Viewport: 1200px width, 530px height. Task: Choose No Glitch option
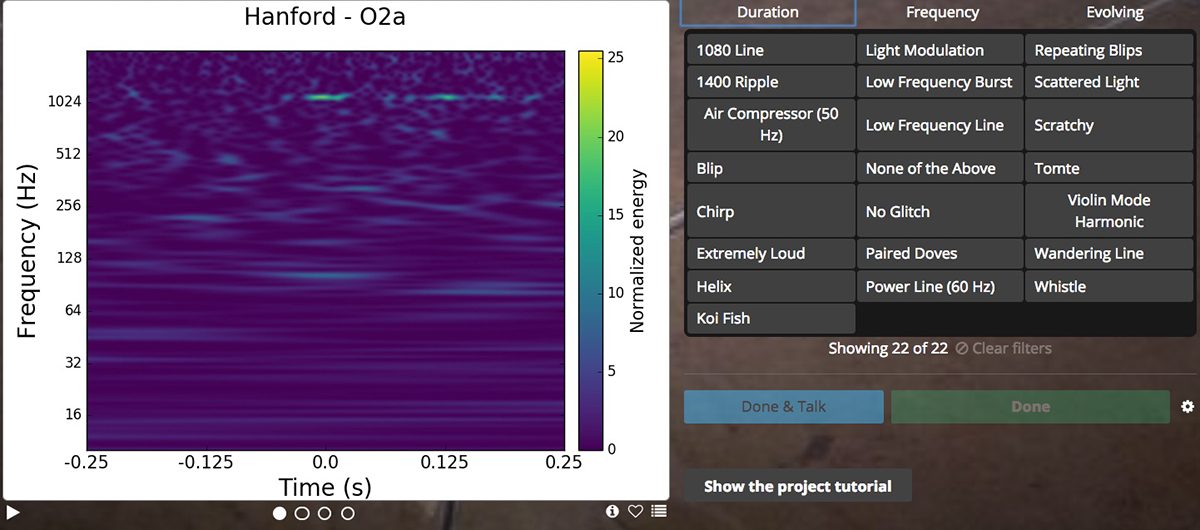[940, 211]
